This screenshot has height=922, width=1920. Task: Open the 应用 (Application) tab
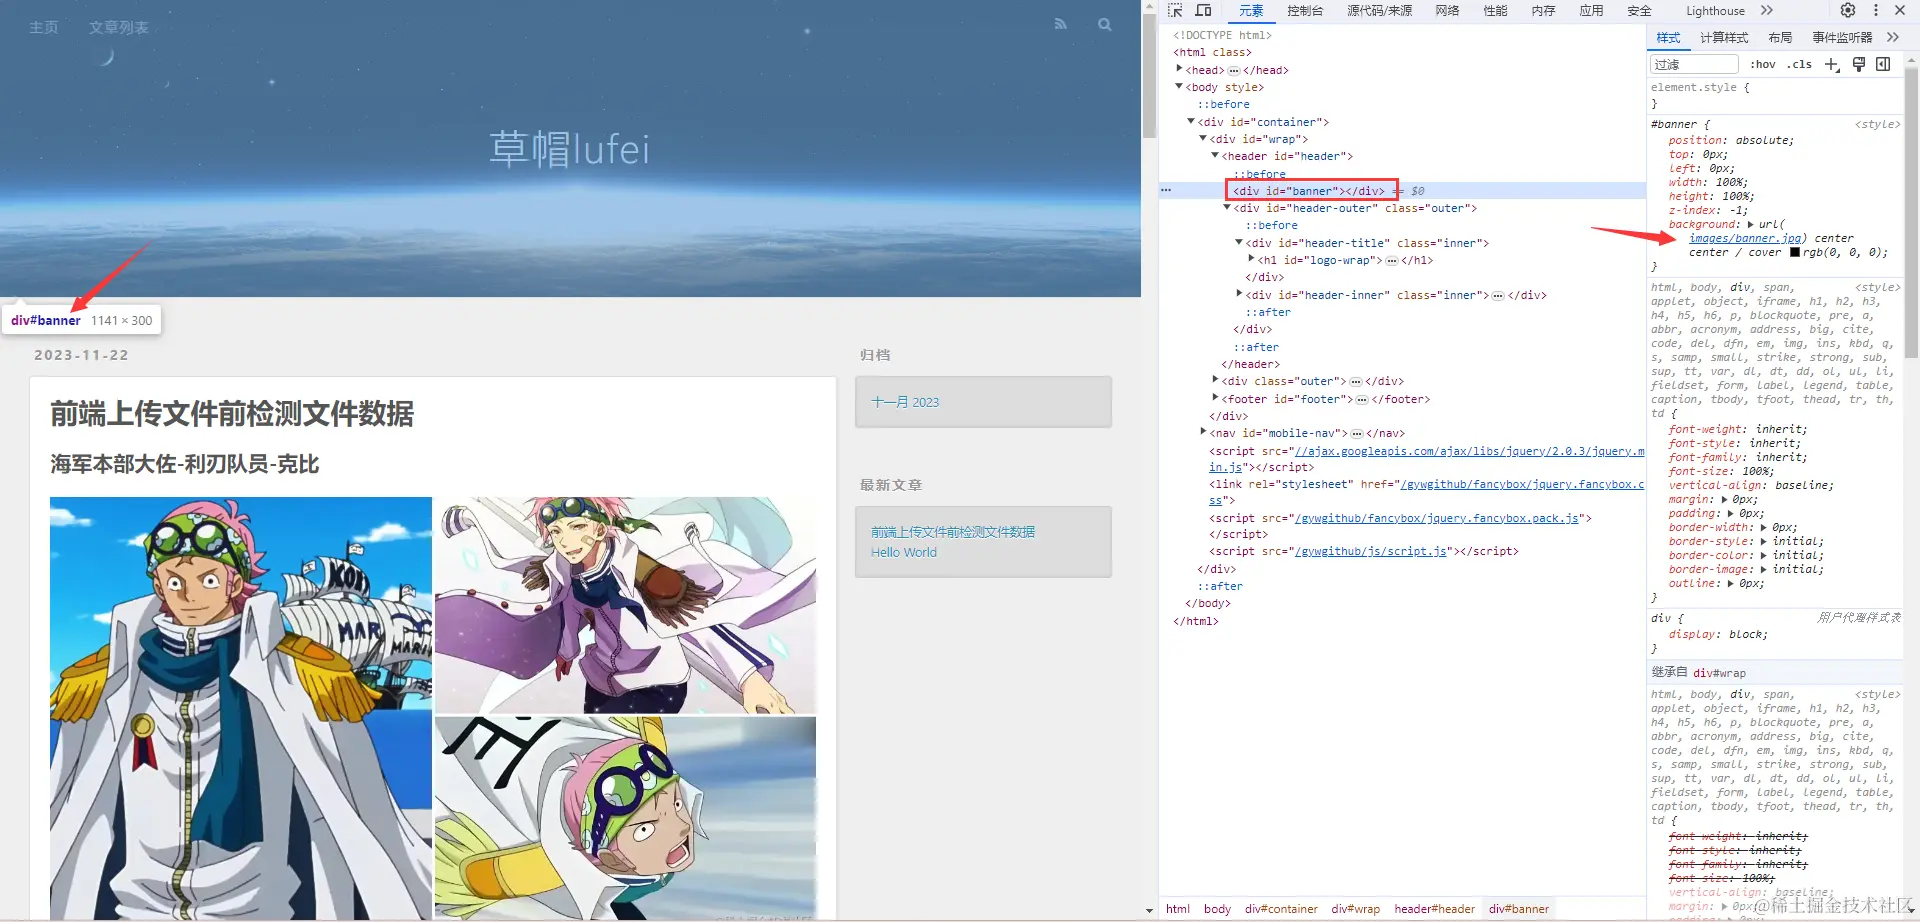(1591, 11)
